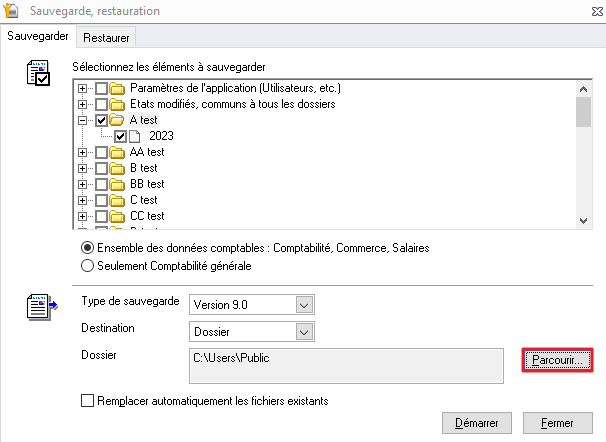Viewport: 606px width, 442px height.
Task: Click the BB test folder icon
Action: pyautogui.click(x=118, y=184)
